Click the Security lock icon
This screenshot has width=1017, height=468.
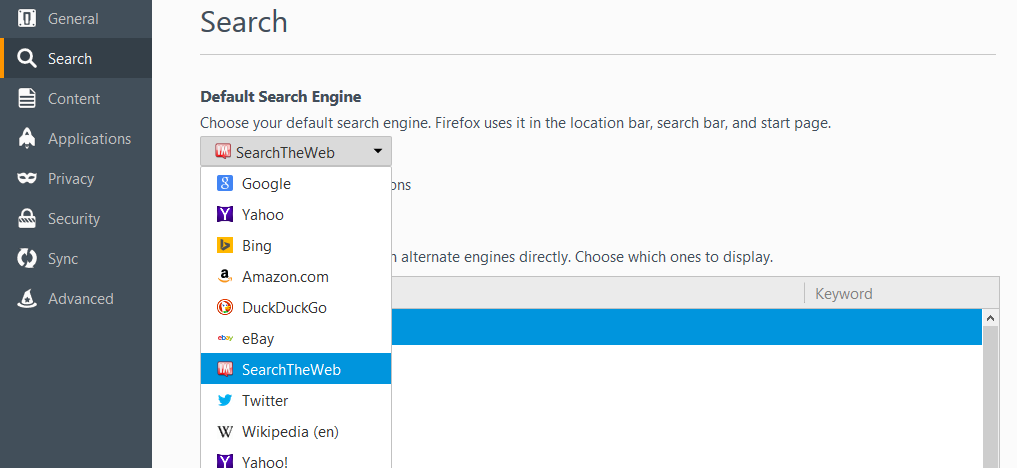[28, 219]
